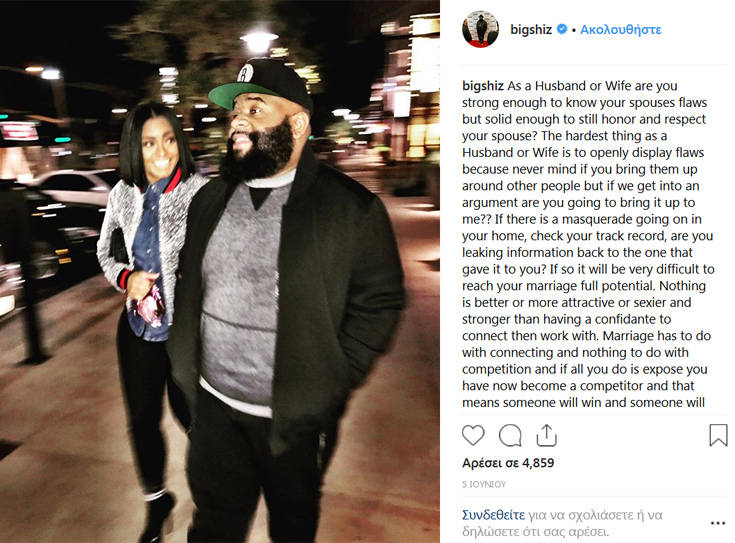Save the post with the bookmark icon
The image size is (735, 543).
point(718,435)
